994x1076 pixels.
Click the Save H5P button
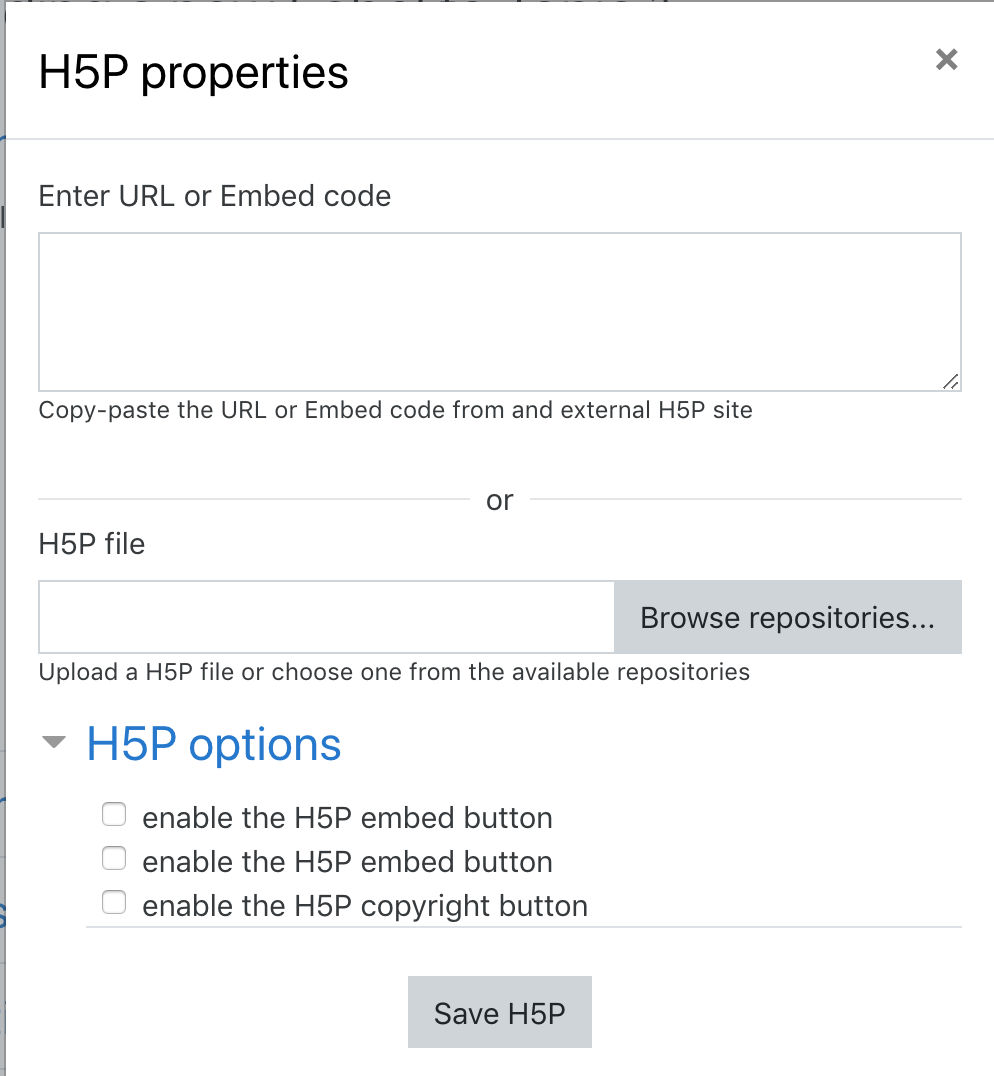[x=499, y=1012]
